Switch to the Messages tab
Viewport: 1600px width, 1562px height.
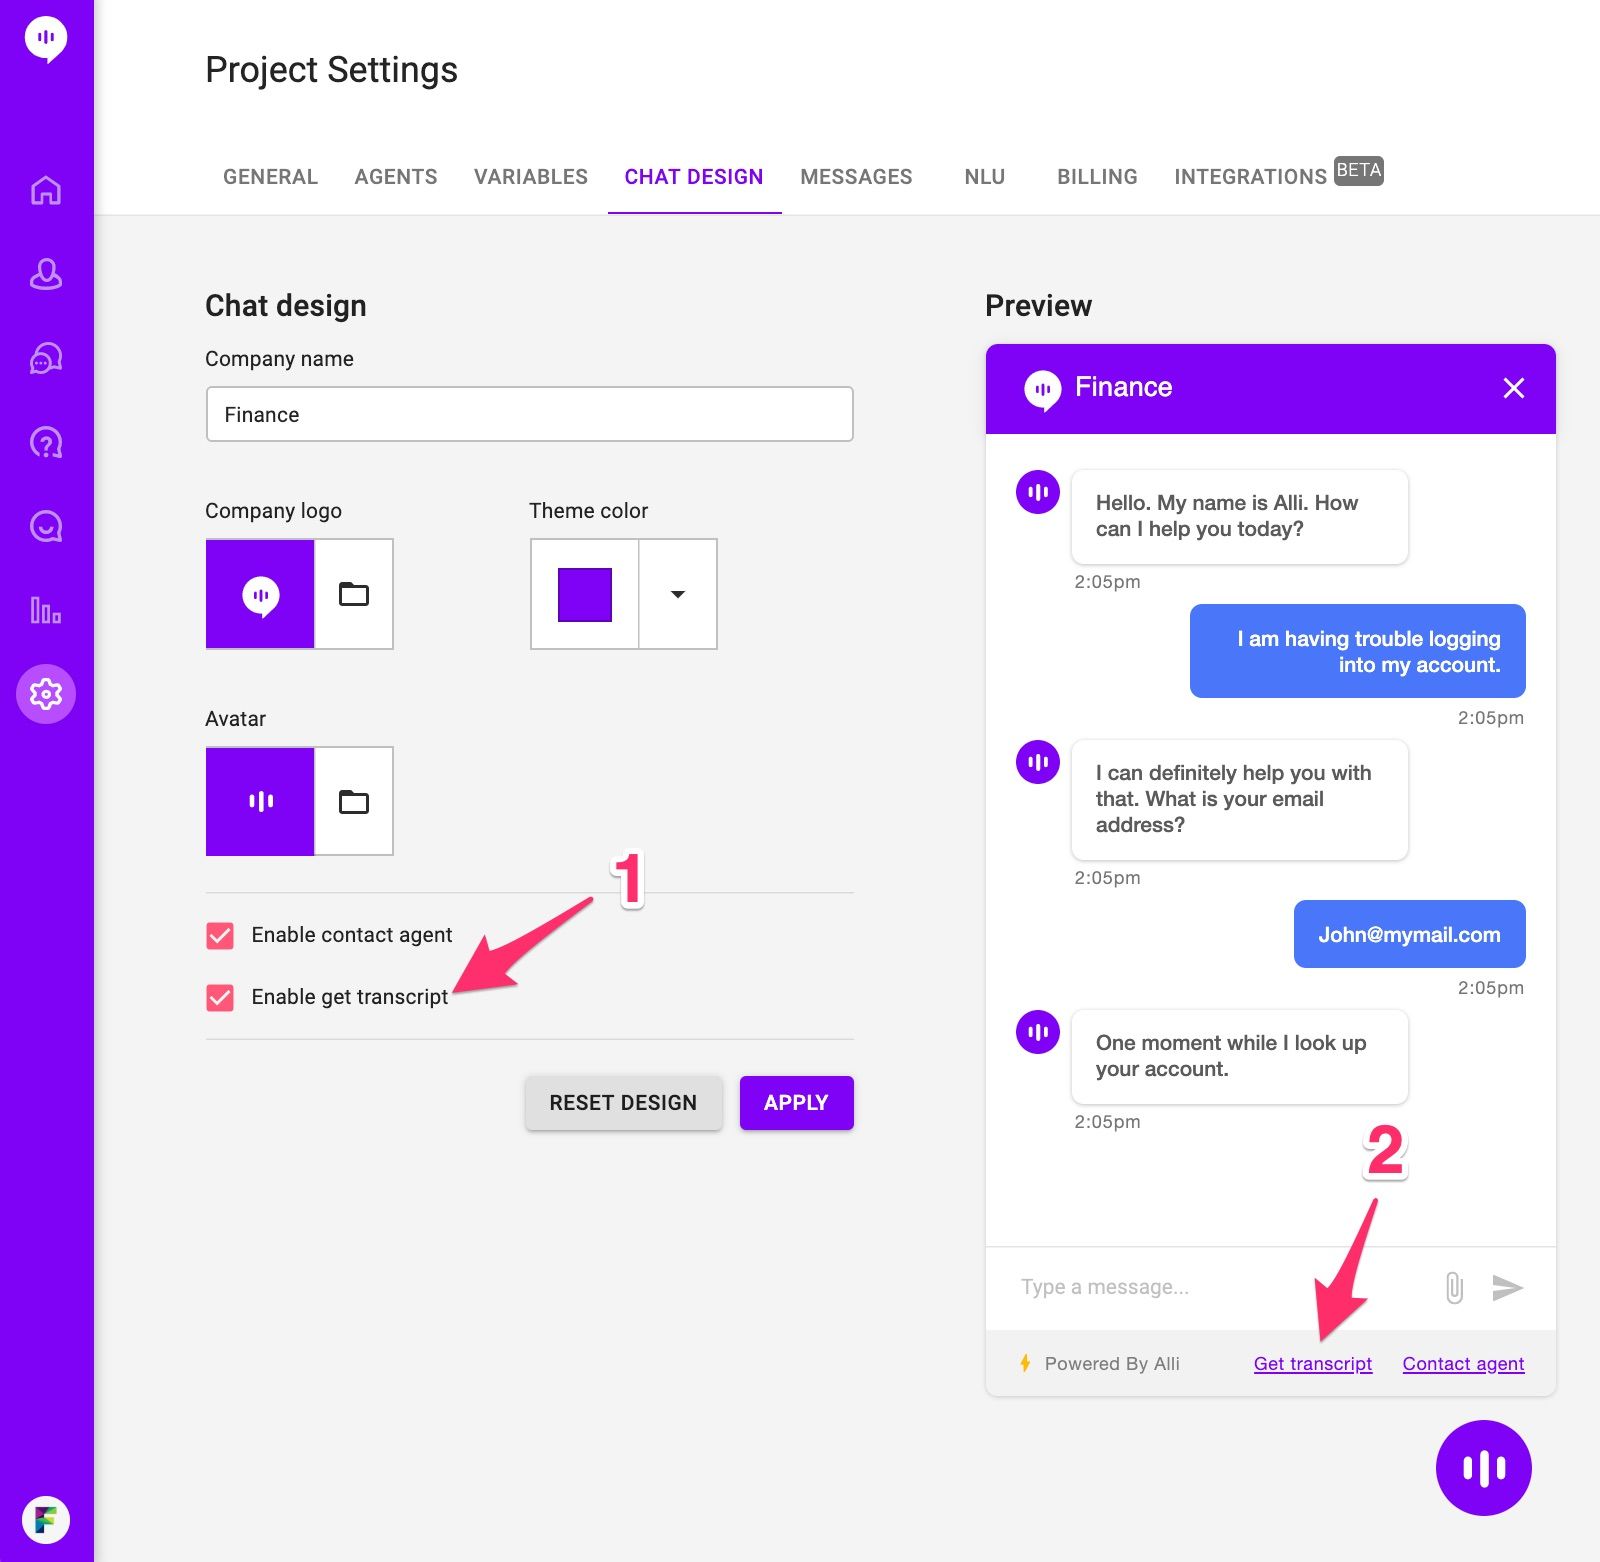856,177
